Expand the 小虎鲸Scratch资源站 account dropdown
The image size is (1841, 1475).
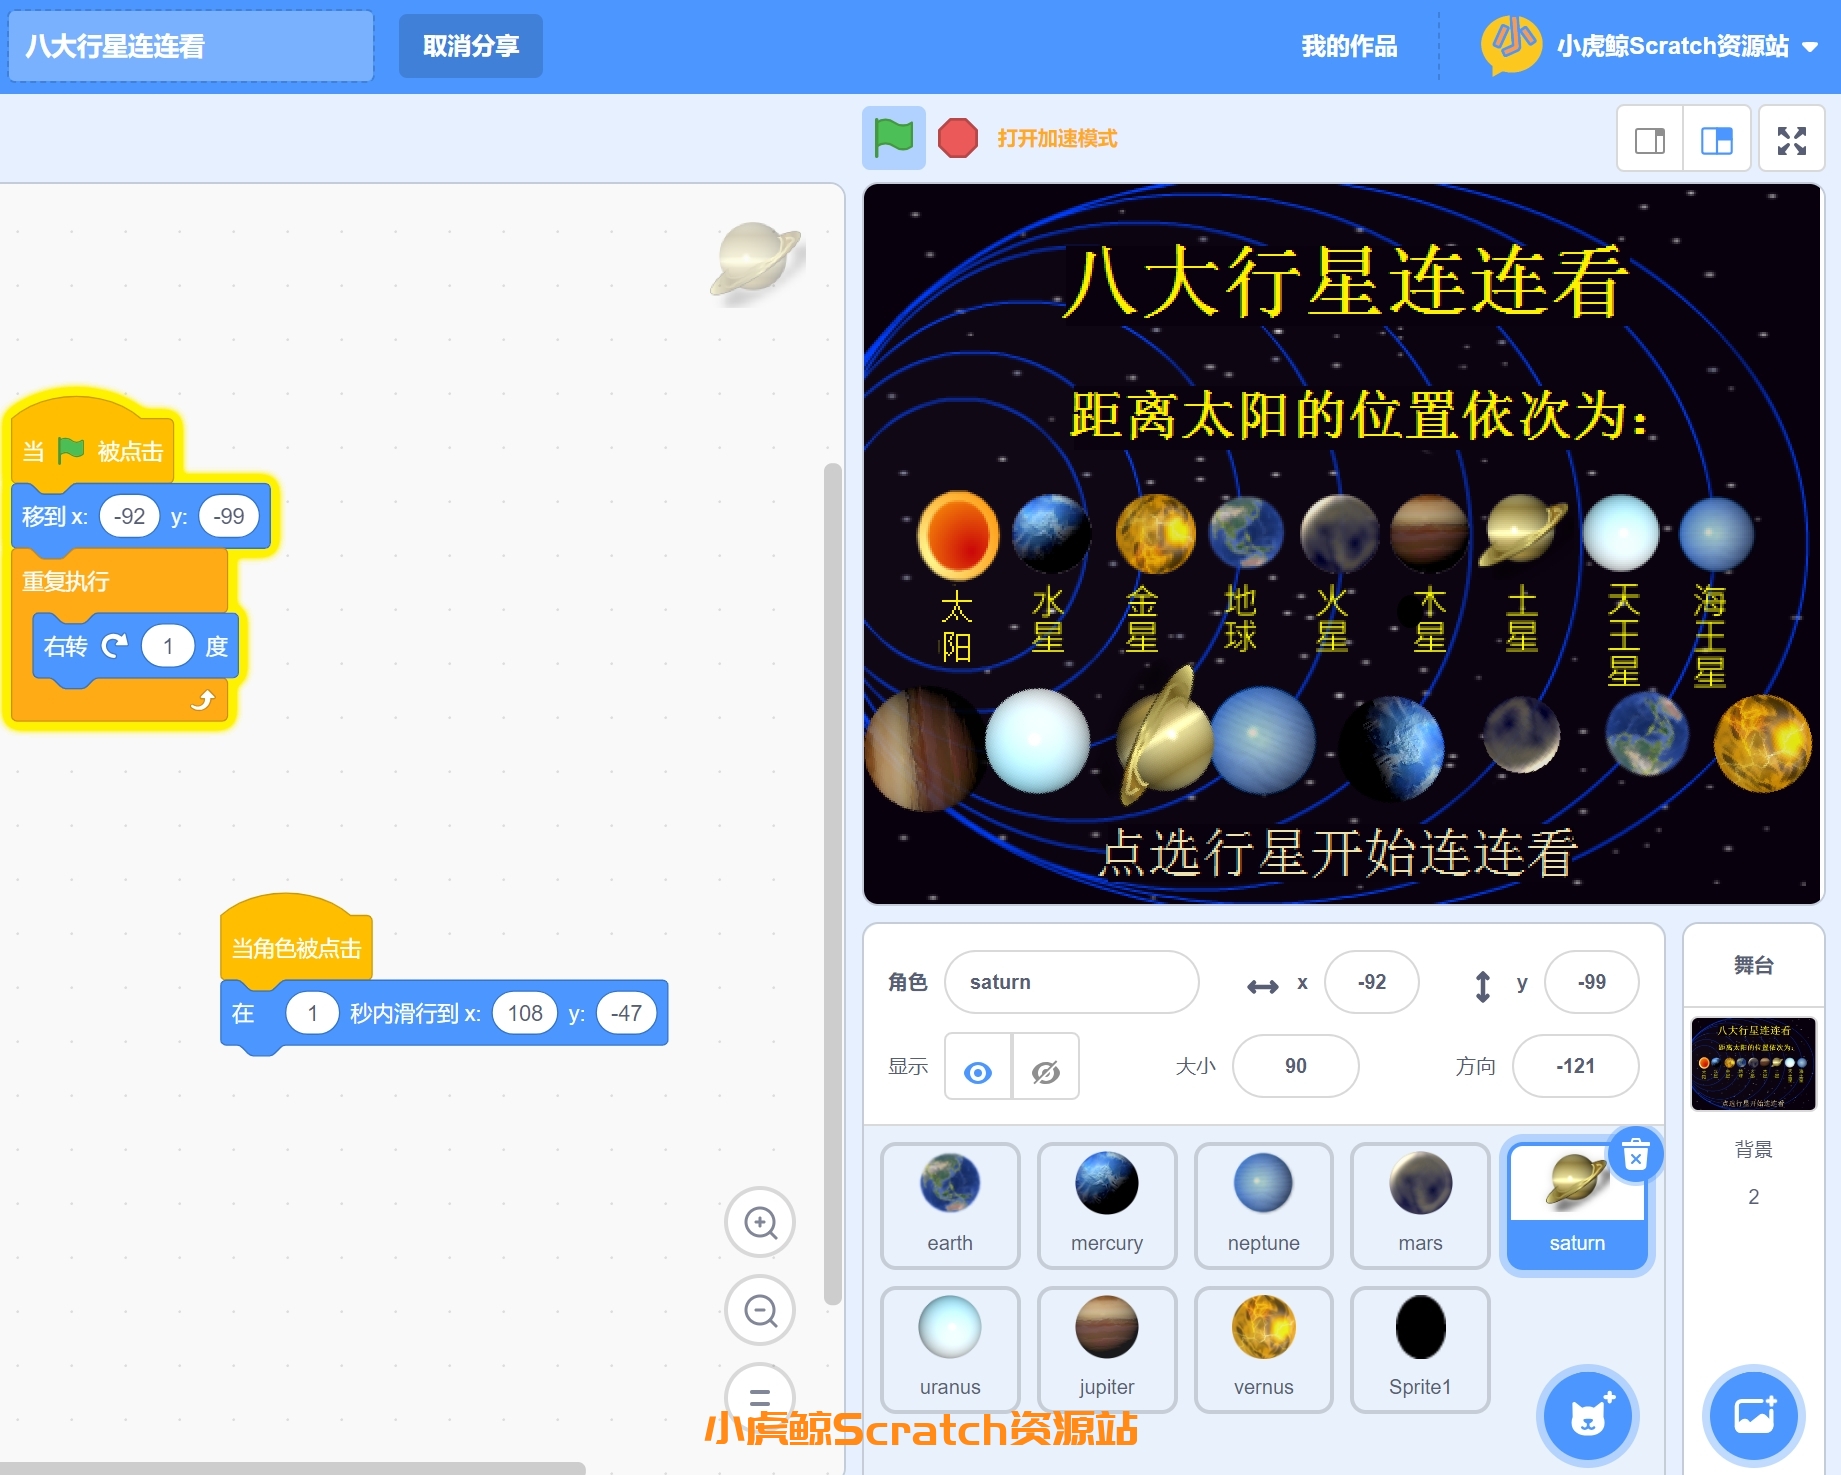[x=1809, y=47]
